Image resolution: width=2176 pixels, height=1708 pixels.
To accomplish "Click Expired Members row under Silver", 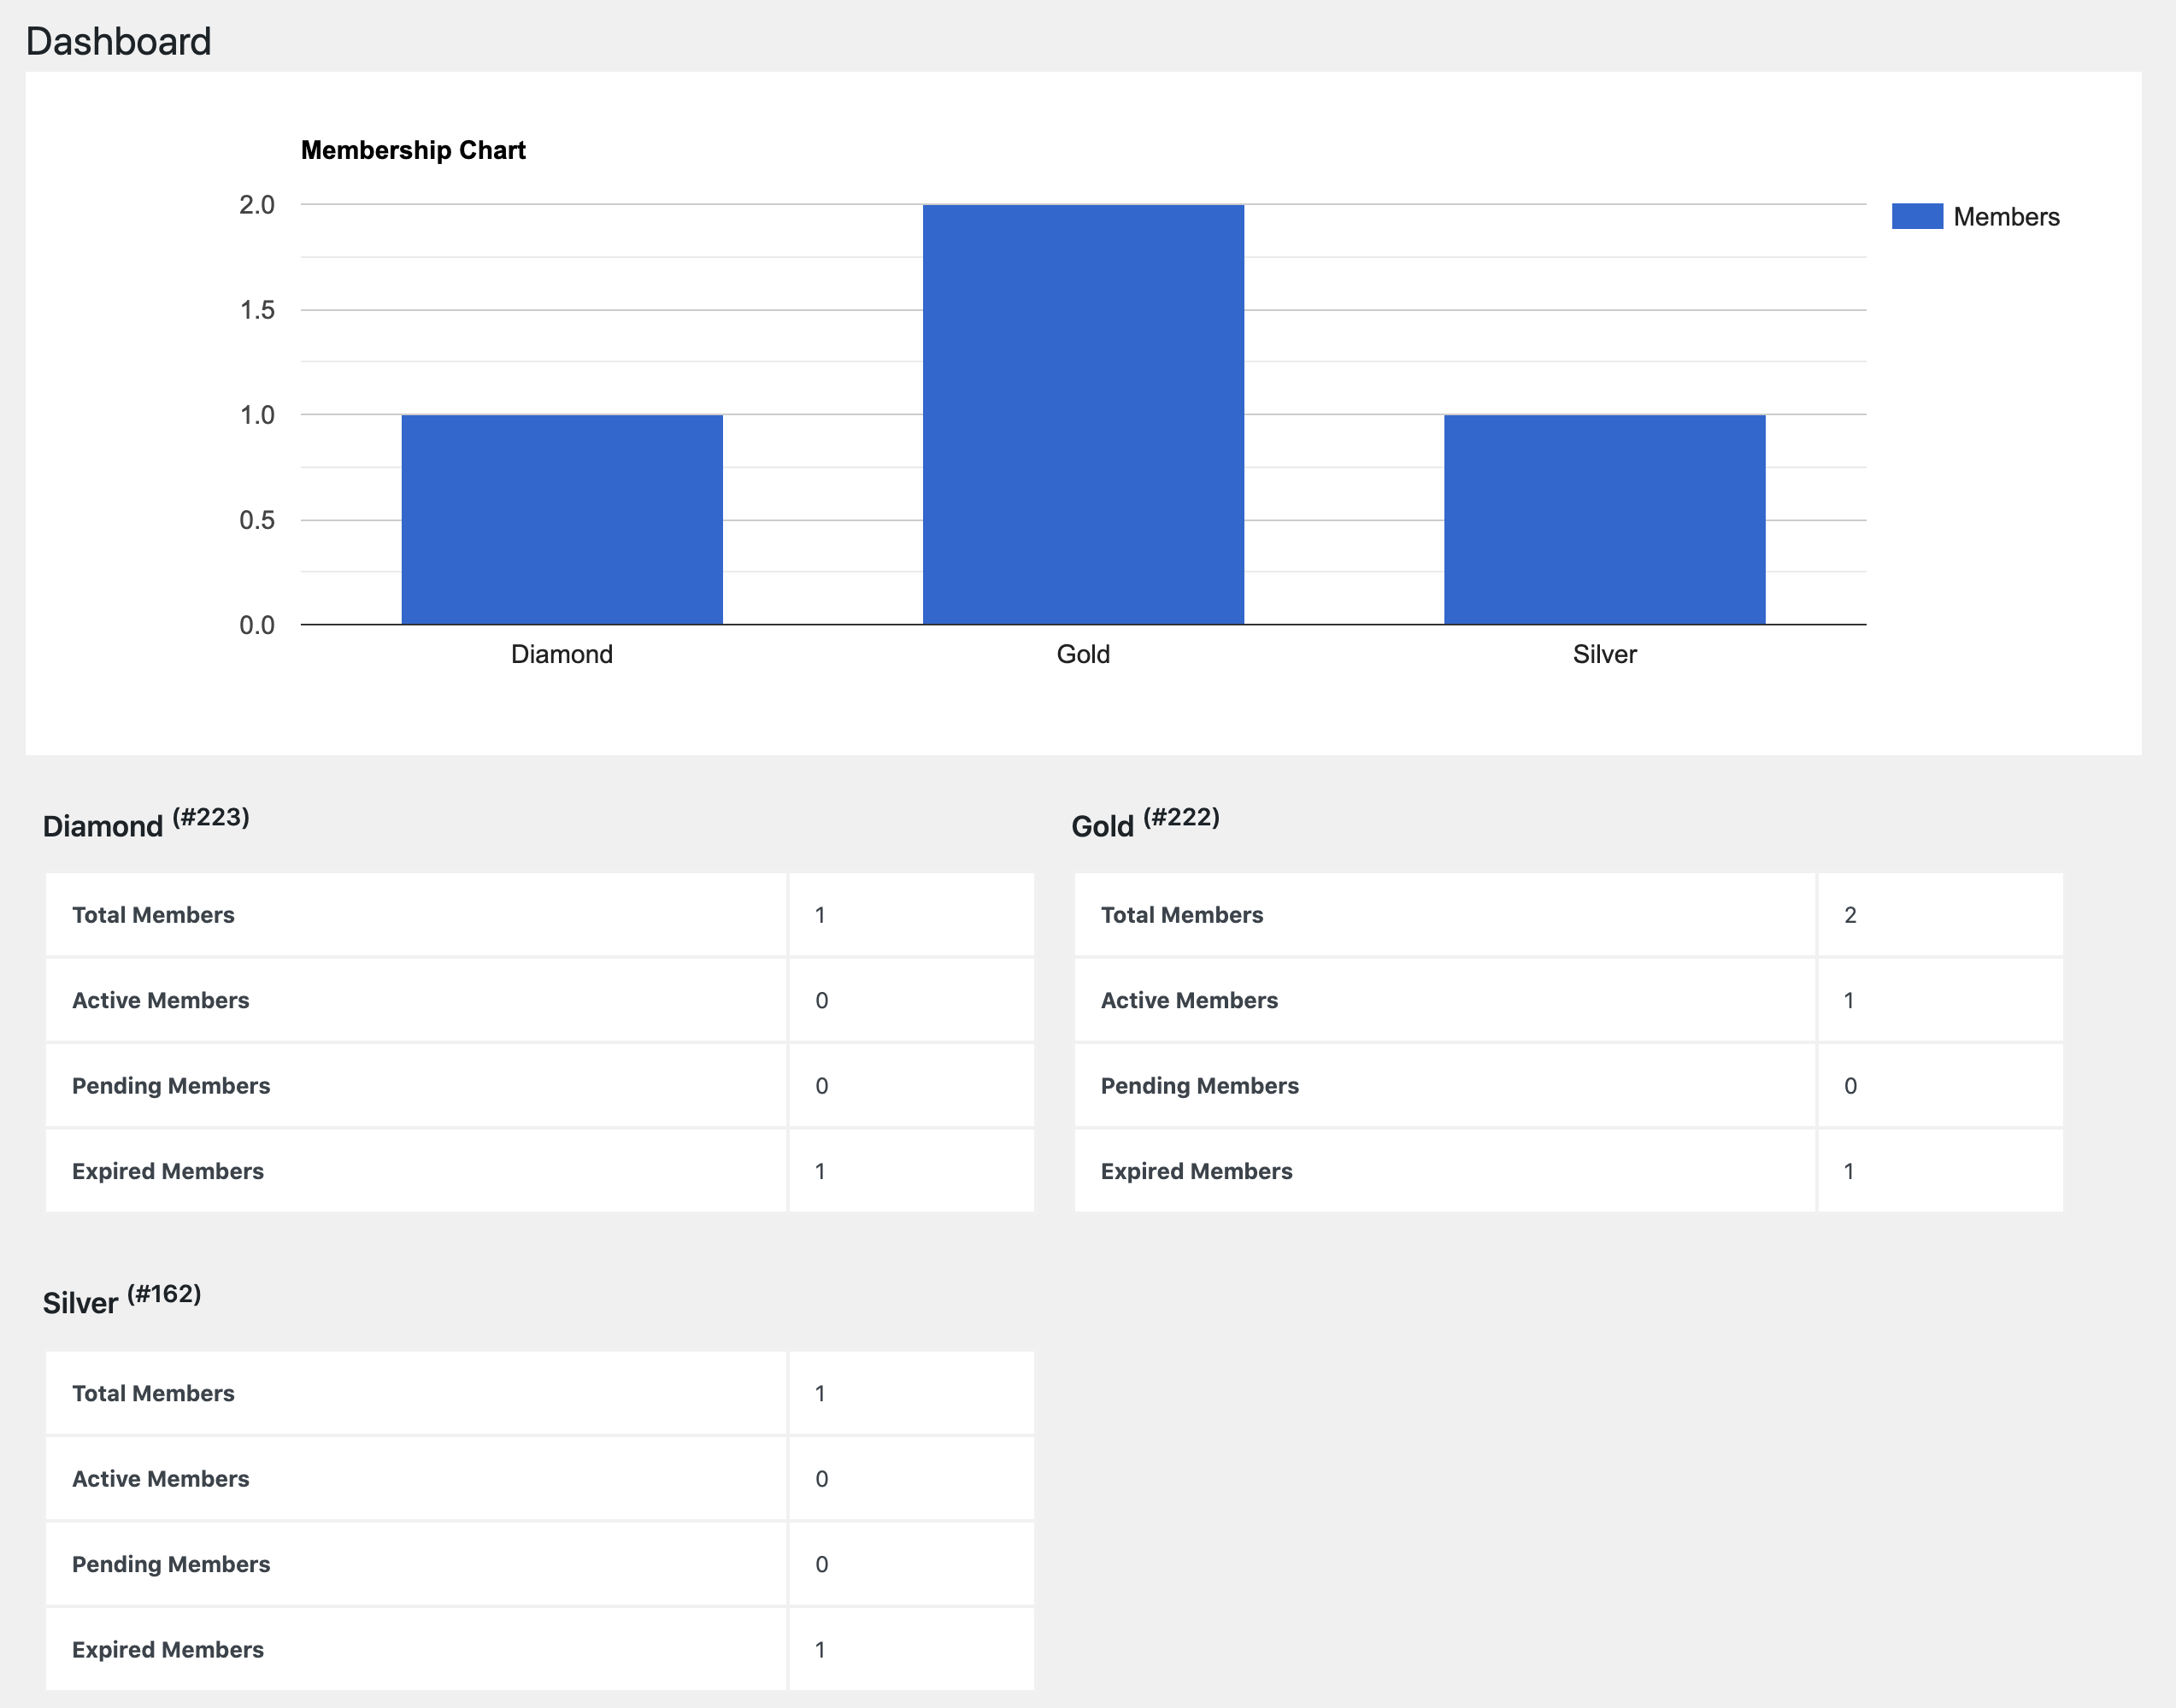I will click(167, 1648).
